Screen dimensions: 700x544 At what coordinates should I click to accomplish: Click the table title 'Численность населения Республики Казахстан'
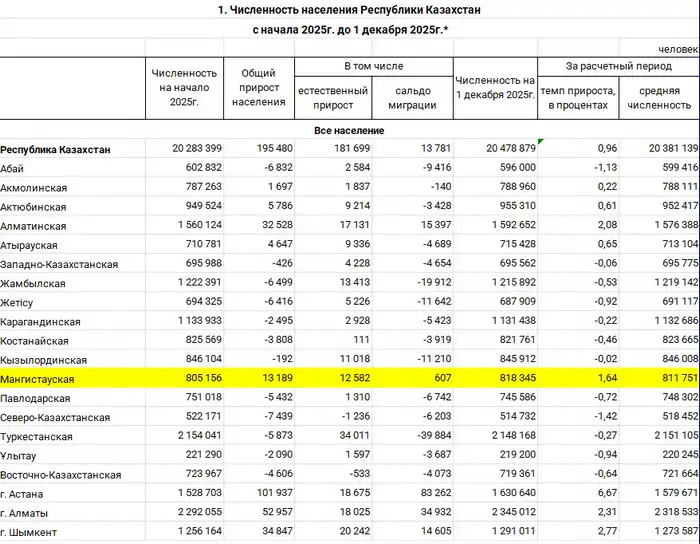349,10
